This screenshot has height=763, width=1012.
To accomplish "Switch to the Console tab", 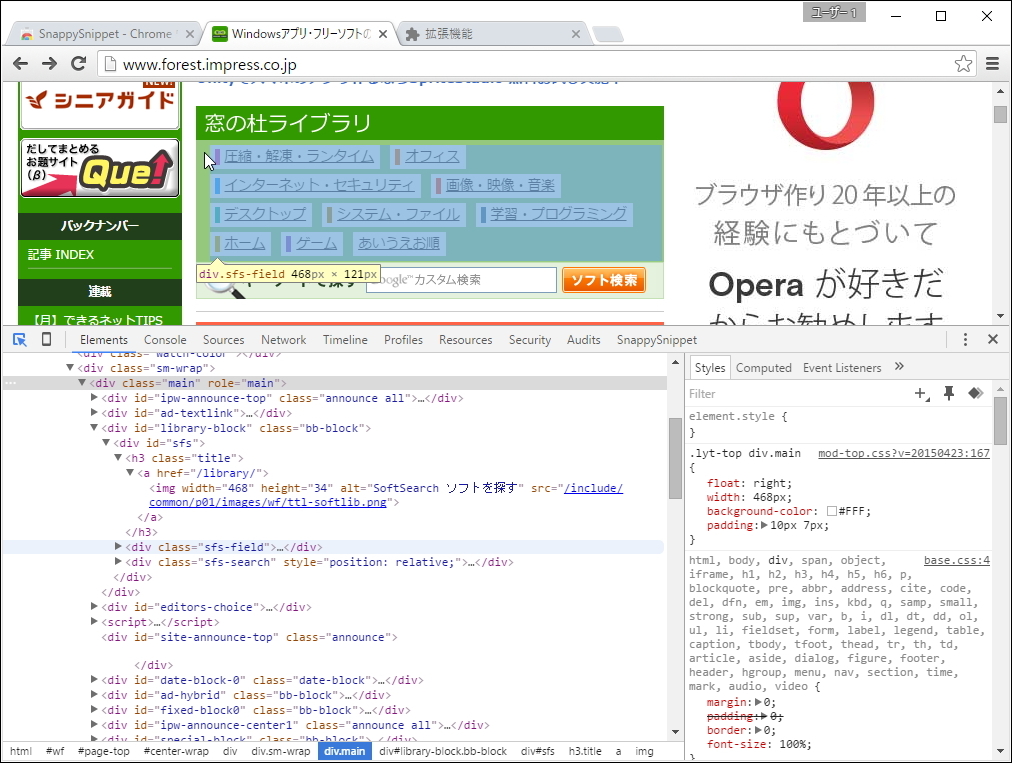I will coord(165,339).
